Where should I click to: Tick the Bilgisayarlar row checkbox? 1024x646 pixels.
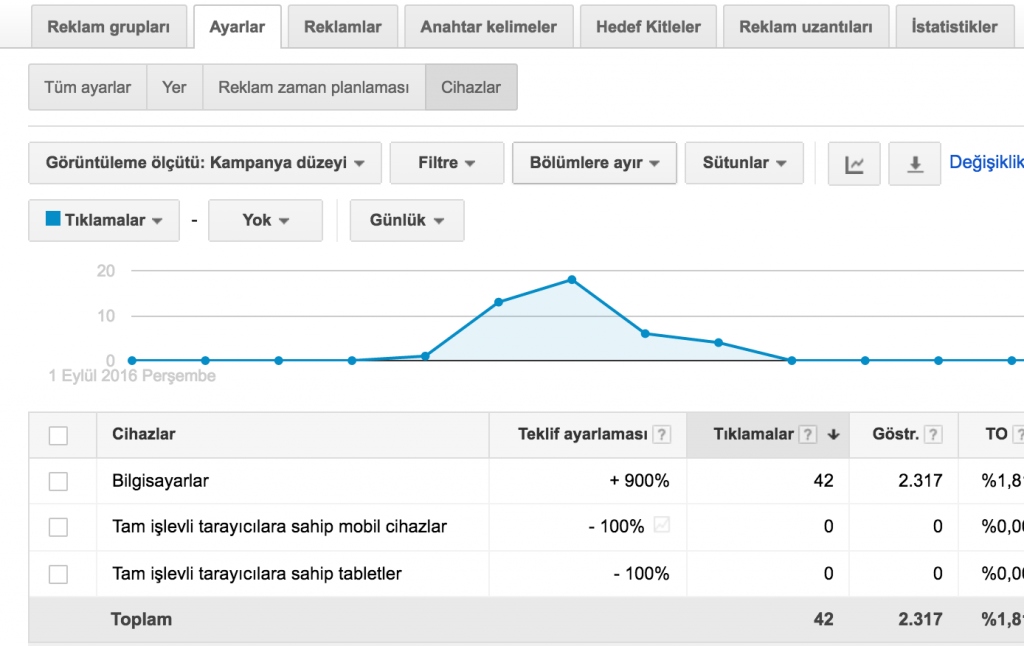tap(59, 481)
